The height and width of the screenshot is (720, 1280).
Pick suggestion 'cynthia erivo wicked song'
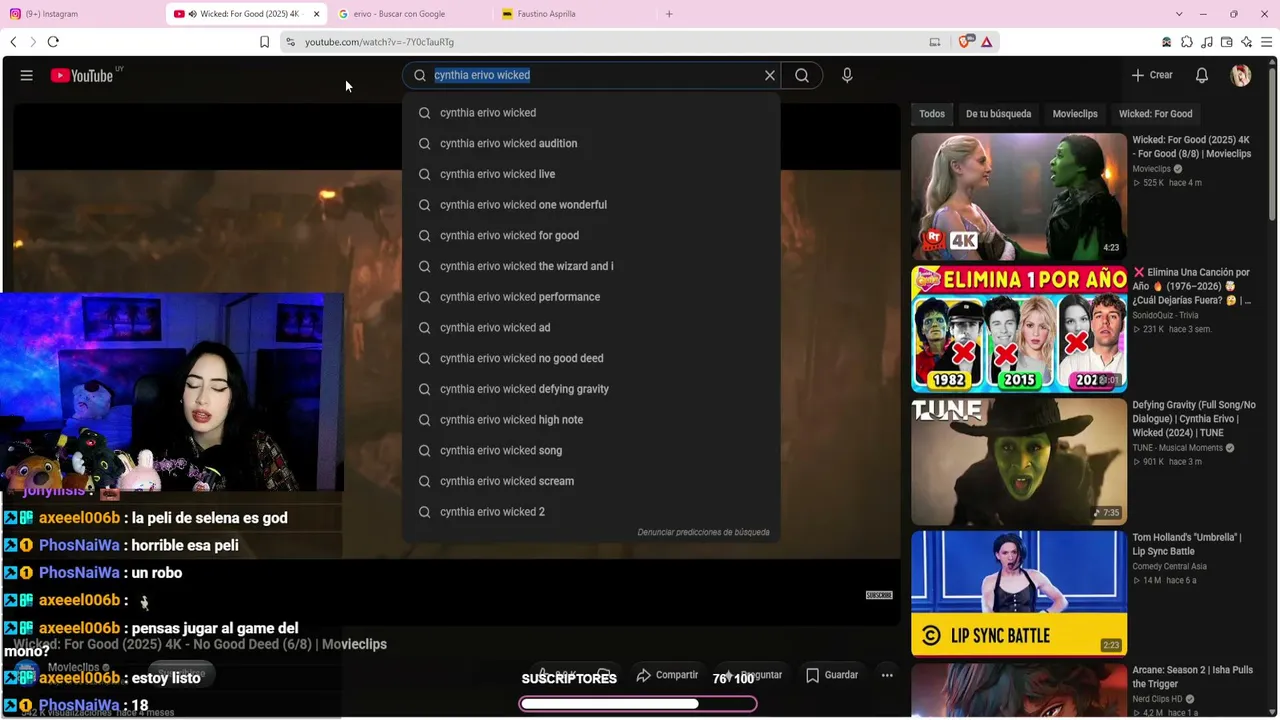pos(591,450)
